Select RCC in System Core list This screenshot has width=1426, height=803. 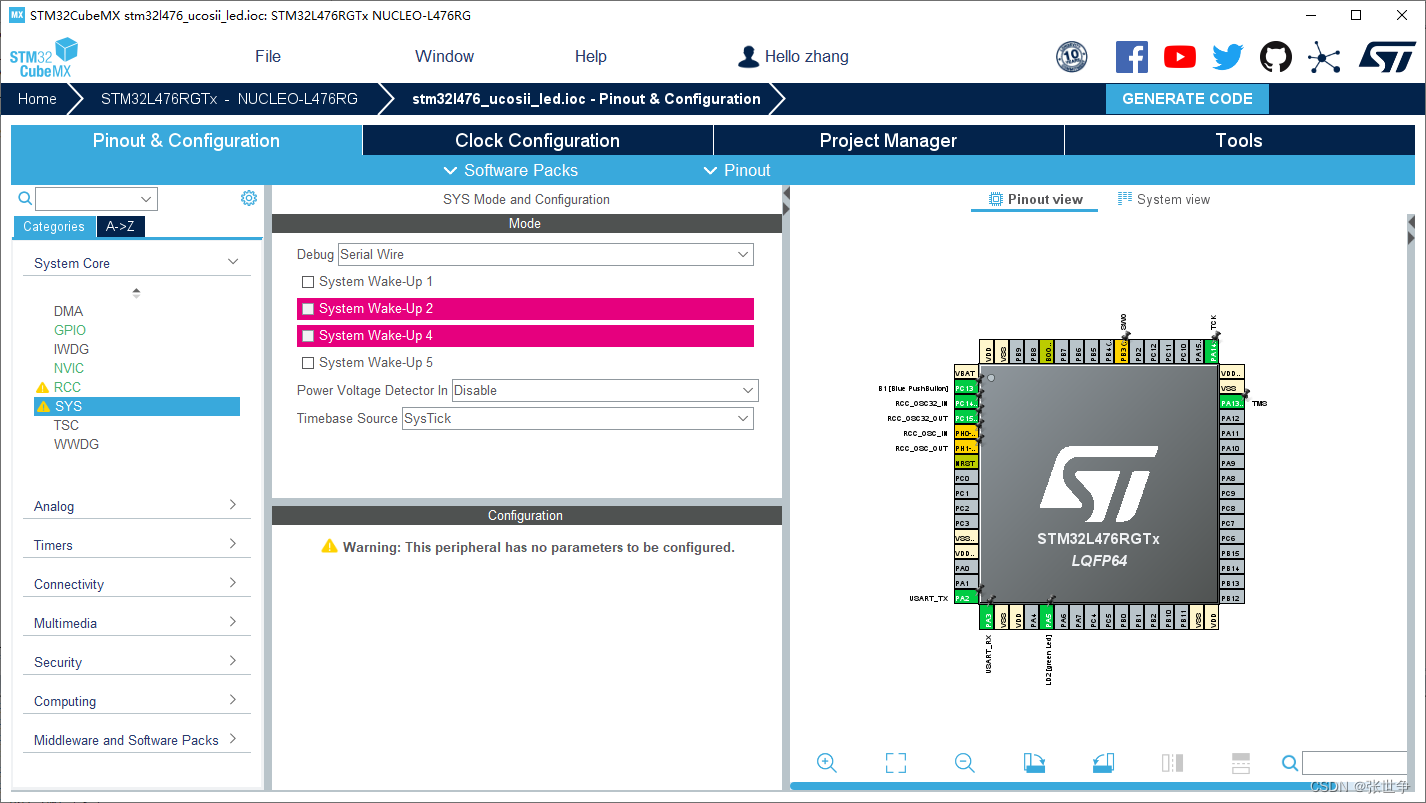(x=67, y=387)
